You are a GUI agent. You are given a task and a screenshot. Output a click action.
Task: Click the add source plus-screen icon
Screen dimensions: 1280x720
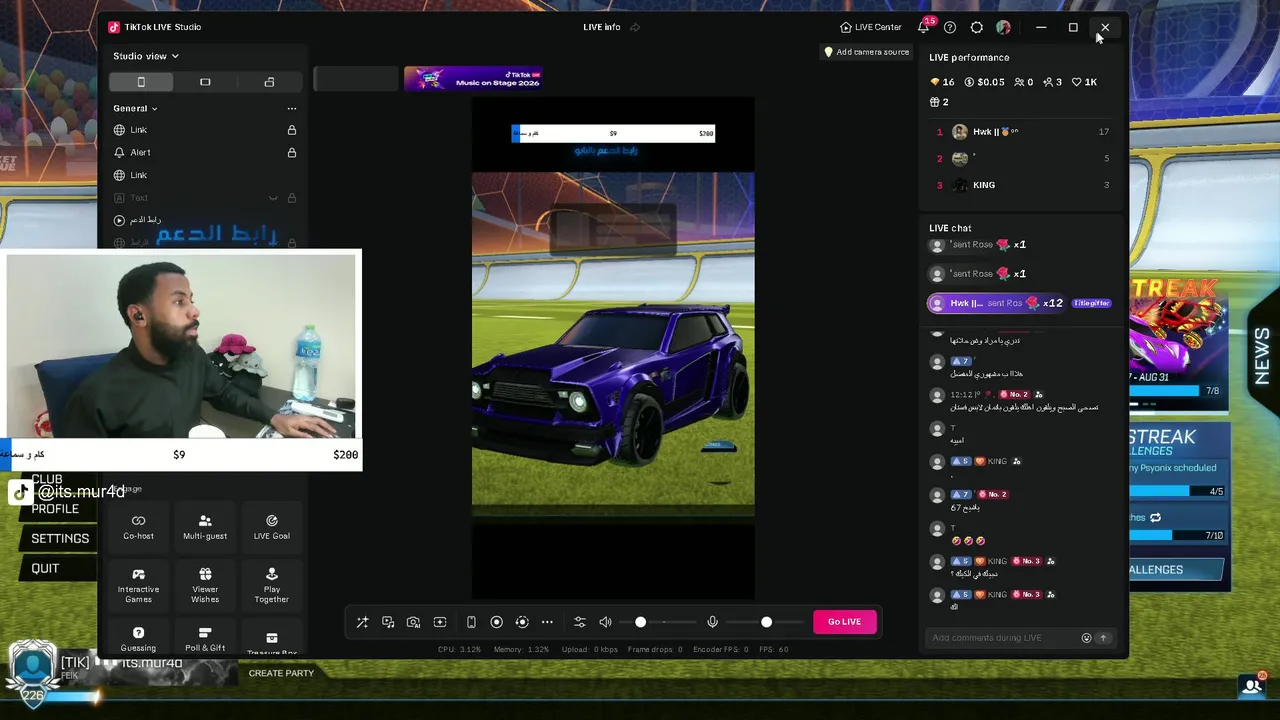pos(440,622)
